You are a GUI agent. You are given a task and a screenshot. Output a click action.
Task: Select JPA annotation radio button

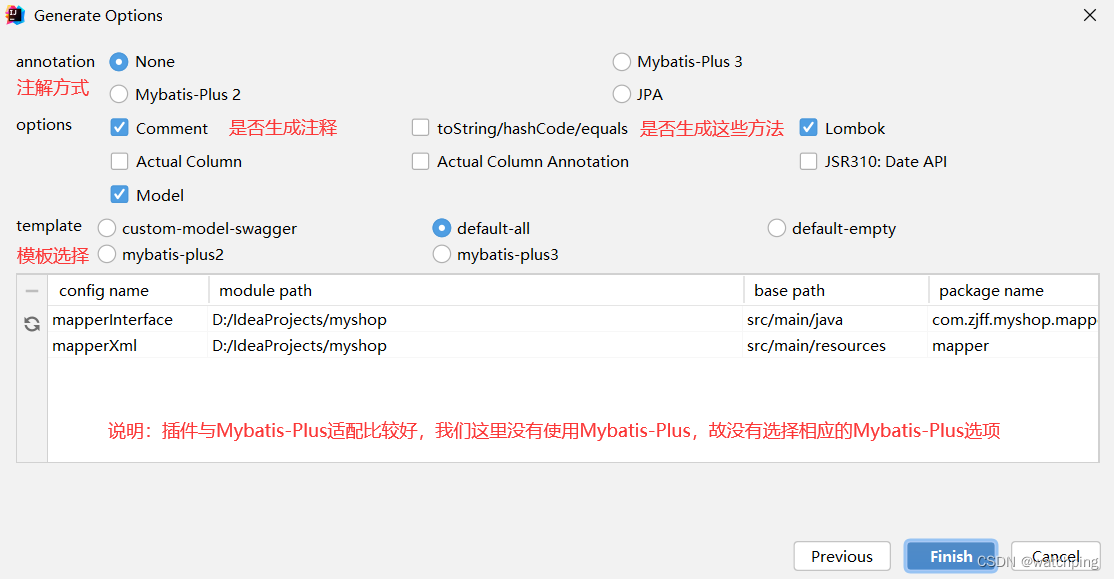click(x=622, y=94)
